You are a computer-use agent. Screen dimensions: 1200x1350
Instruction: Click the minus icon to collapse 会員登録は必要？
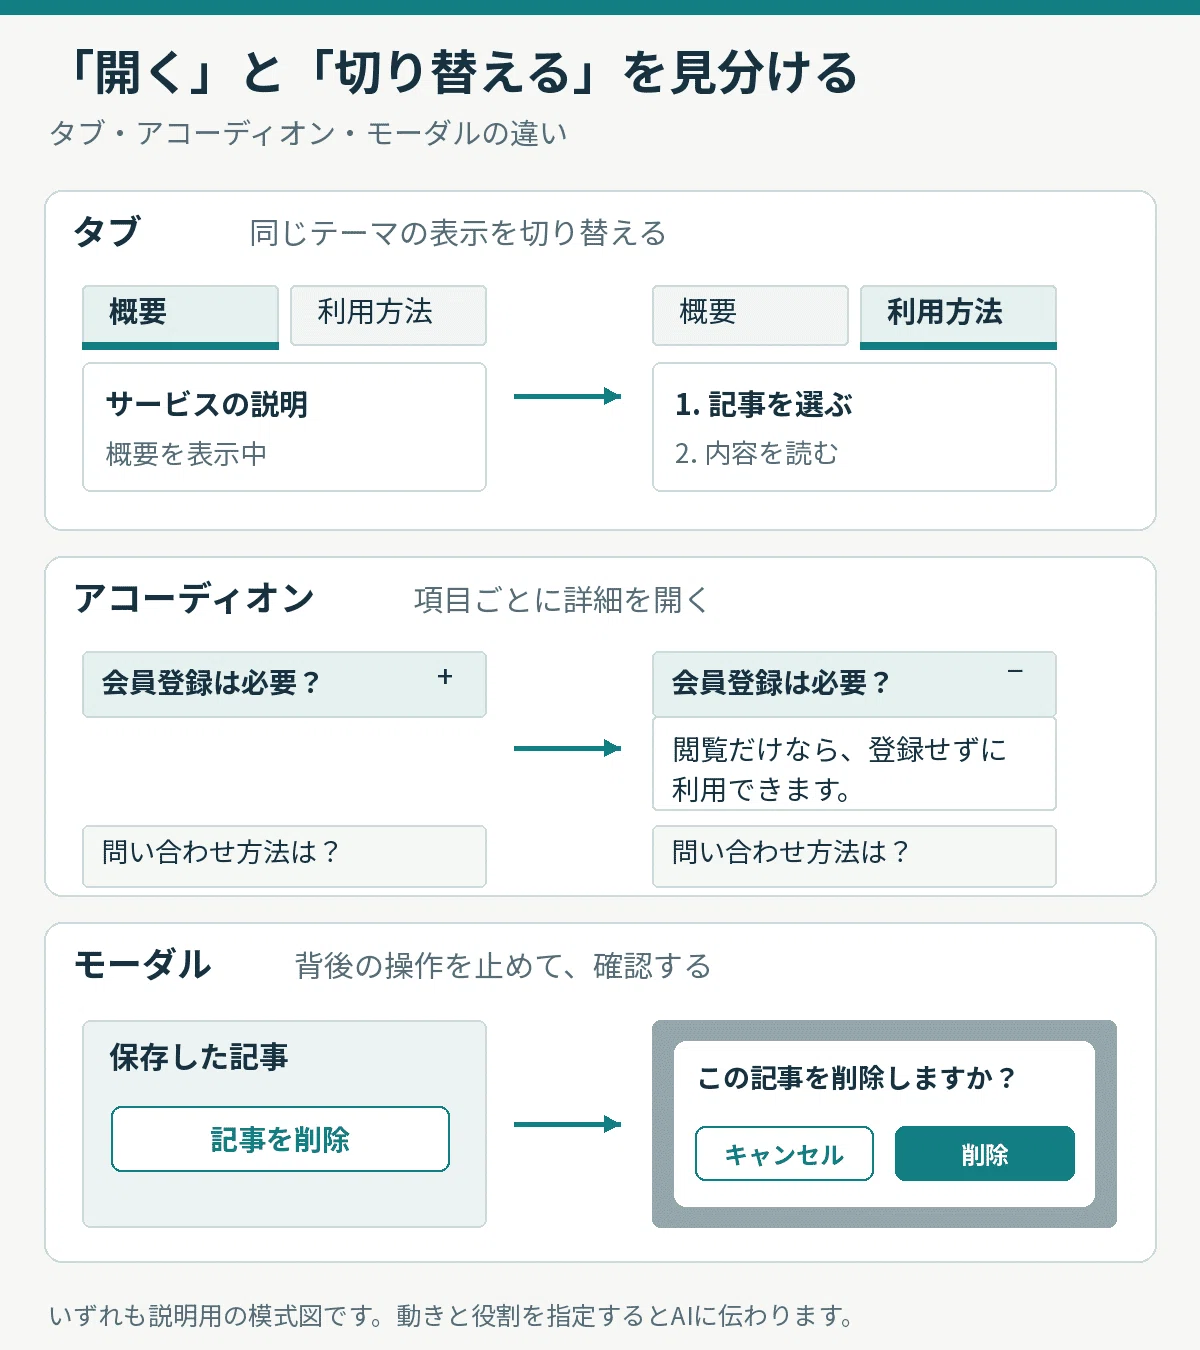(x=1015, y=671)
